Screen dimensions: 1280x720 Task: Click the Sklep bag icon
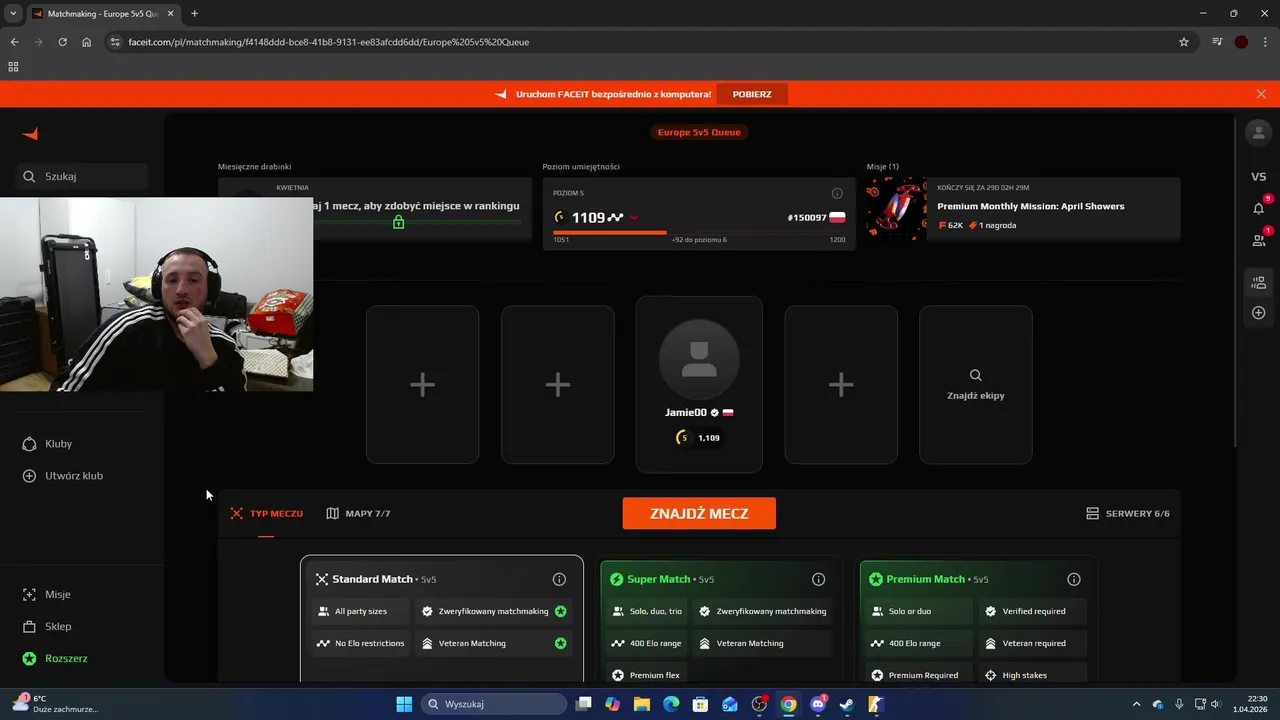[29, 626]
